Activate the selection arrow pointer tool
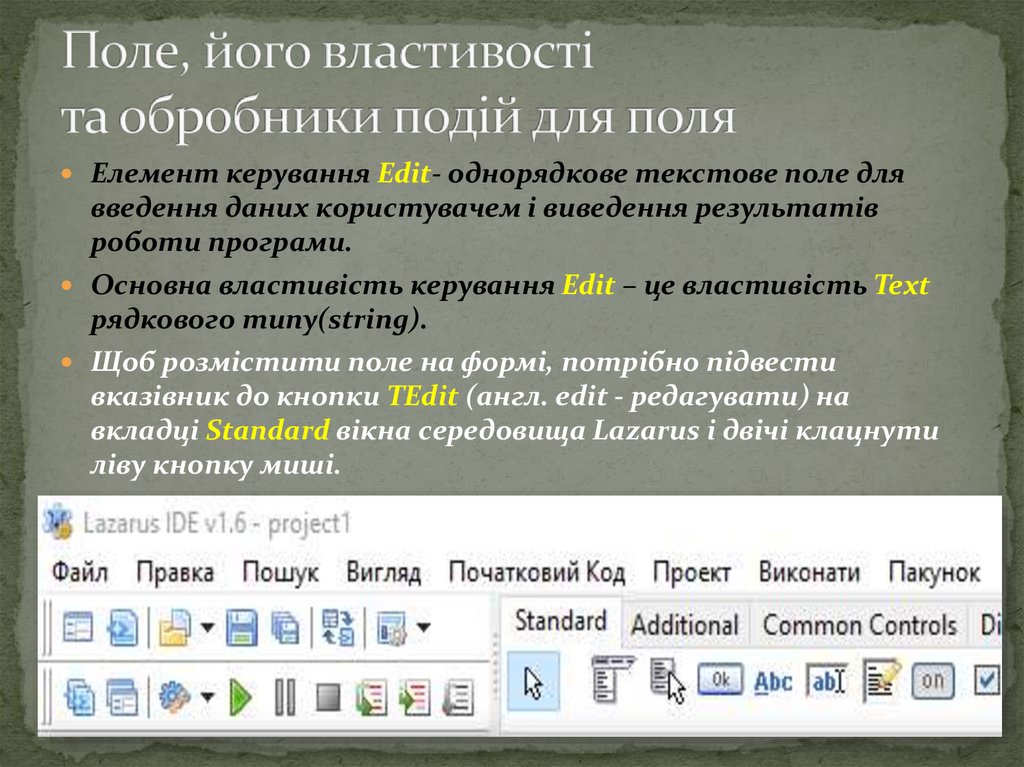Screen dimensions: 1024x767 click(x=533, y=683)
